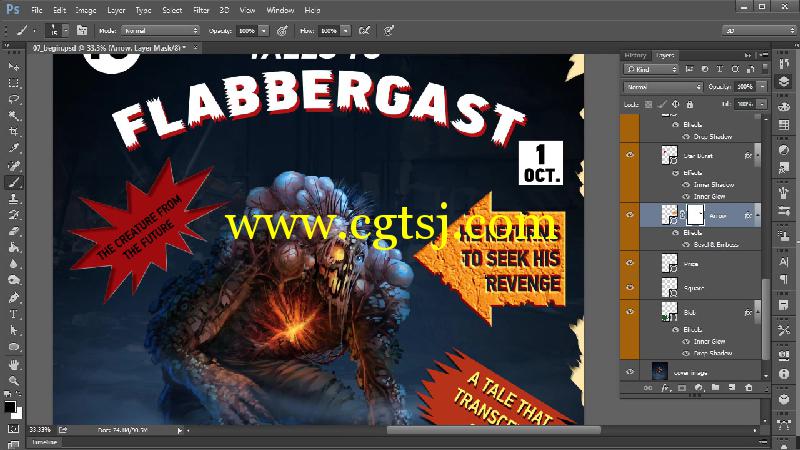Image resolution: width=800 pixels, height=450 pixels.
Task: Open the Layer menu
Action: point(116,10)
